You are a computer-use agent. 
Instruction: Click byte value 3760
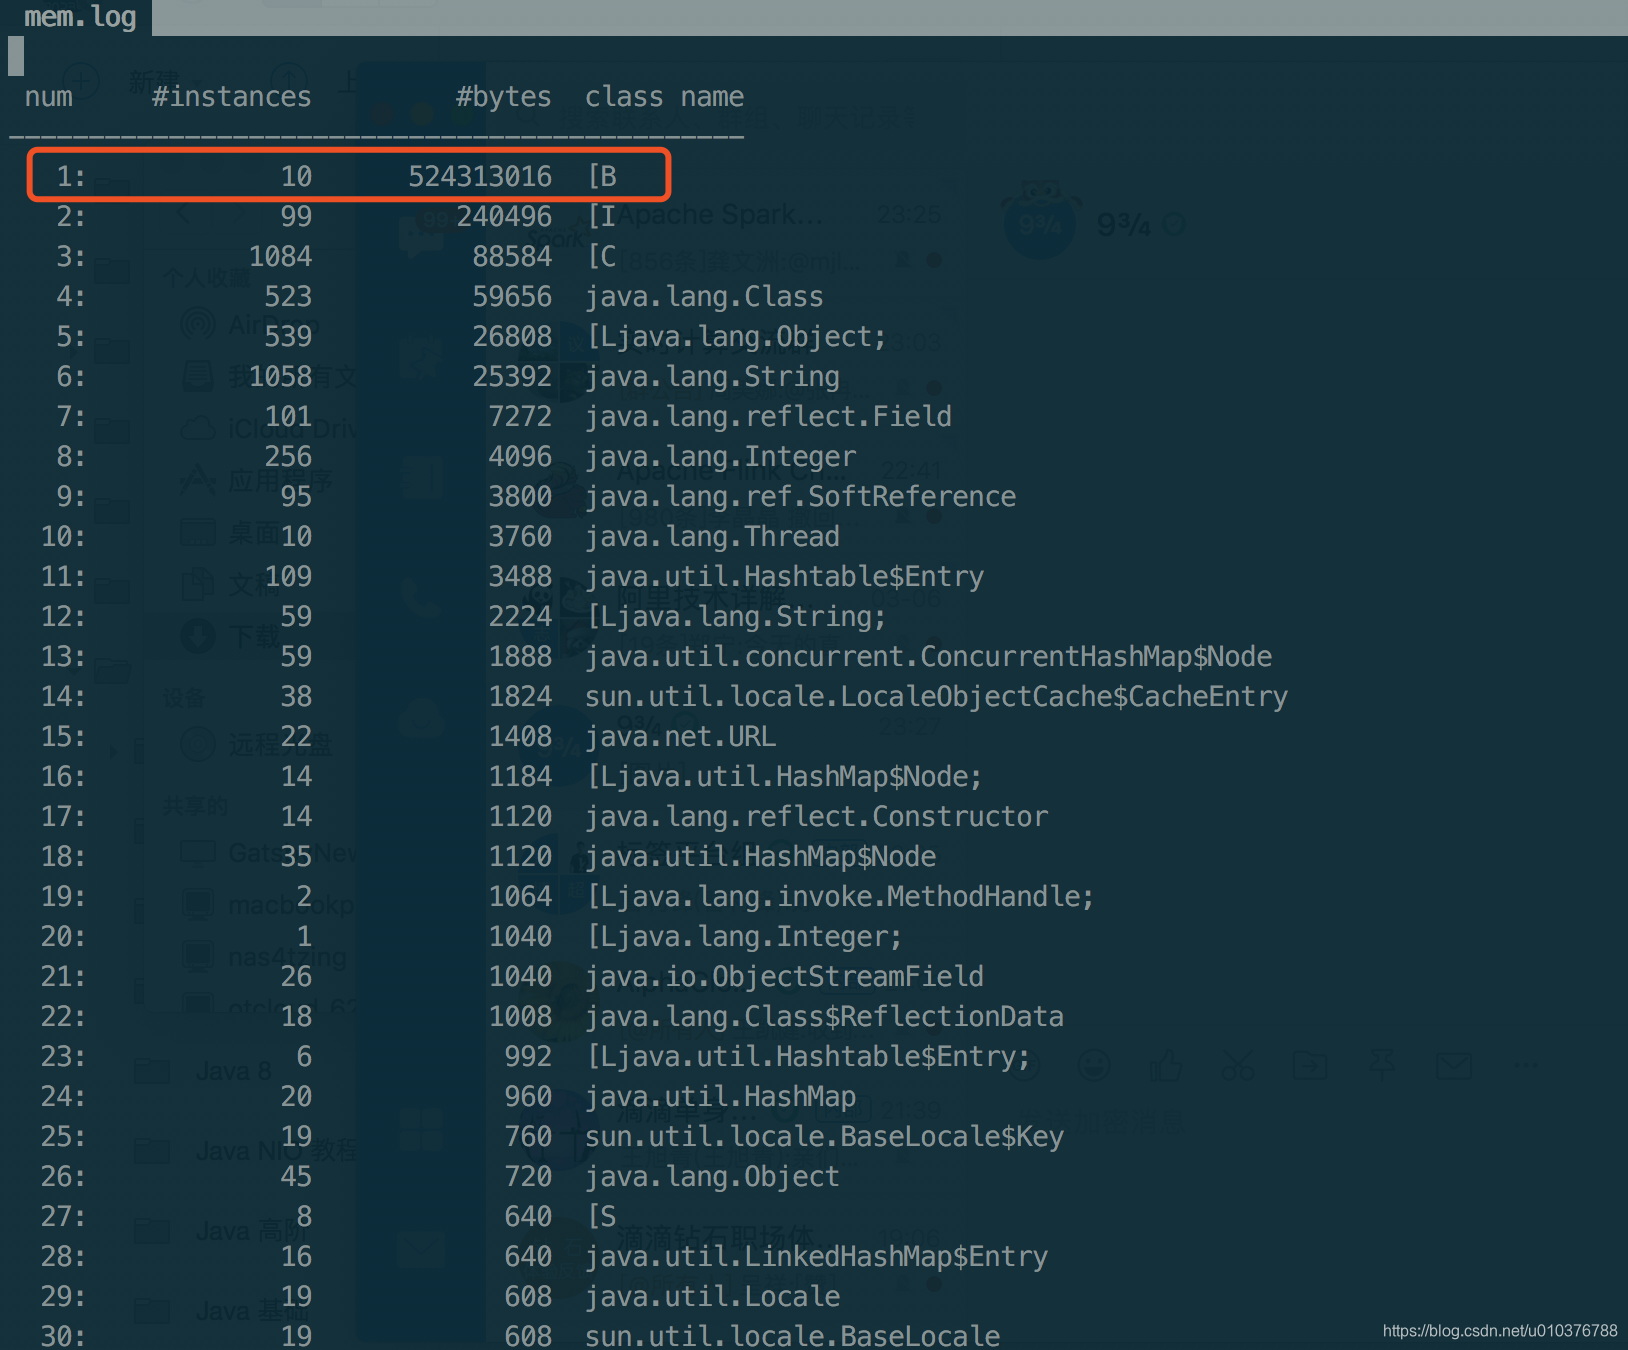520,537
